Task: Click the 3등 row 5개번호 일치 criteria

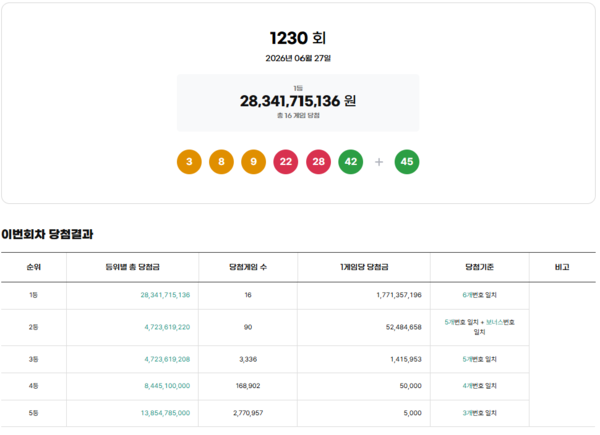Action: point(479,359)
